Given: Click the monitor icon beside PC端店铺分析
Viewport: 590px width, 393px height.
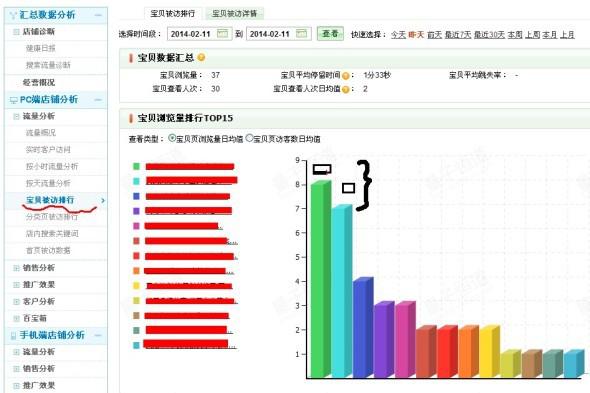Looking at the screenshot, I should [x=14, y=100].
